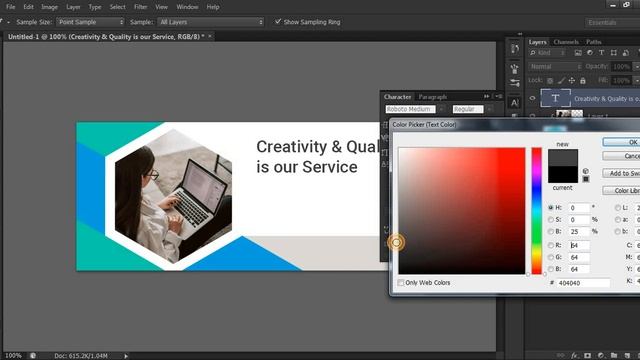Select the S saturation radio button
This screenshot has height=360, width=640.
click(551, 220)
